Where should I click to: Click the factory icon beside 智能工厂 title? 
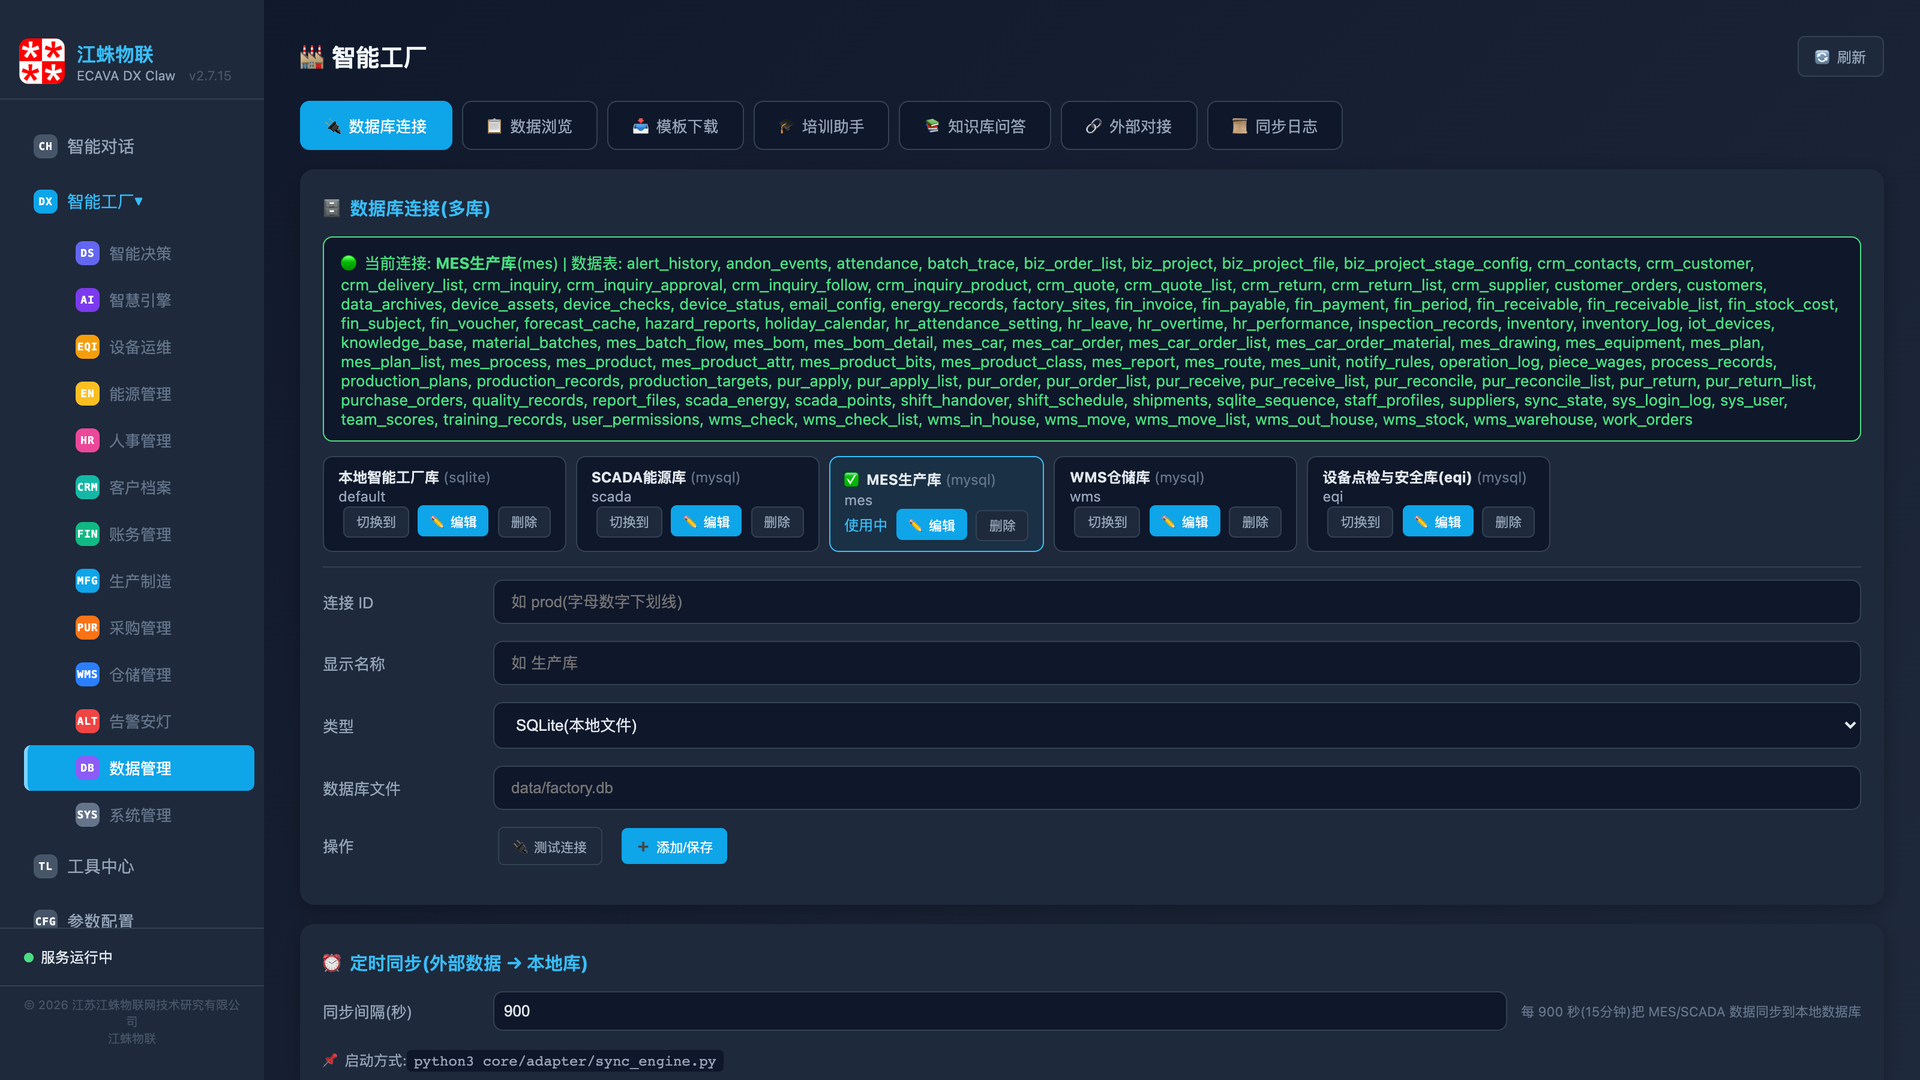pyautogui.click(x=312, y=58)
